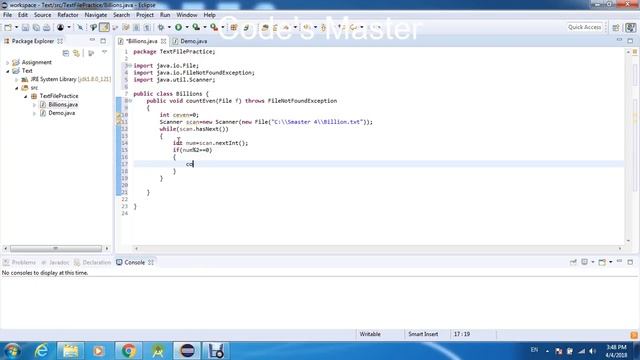Image resolution: width=640 pixels, height=360 pixels.
Task: Open dropdown arrow next to External Tools icon
Action: pyautogui.click(x=222, y=27)
